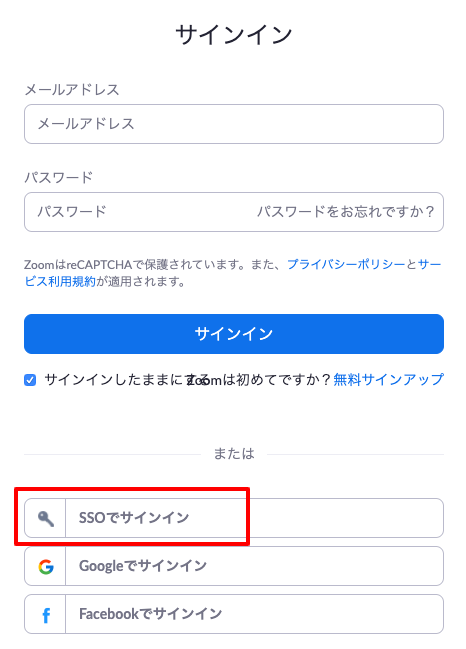Screen dimensions: 466x649
Task: Select the Googleでサインイン button
Action: point(234,566)
